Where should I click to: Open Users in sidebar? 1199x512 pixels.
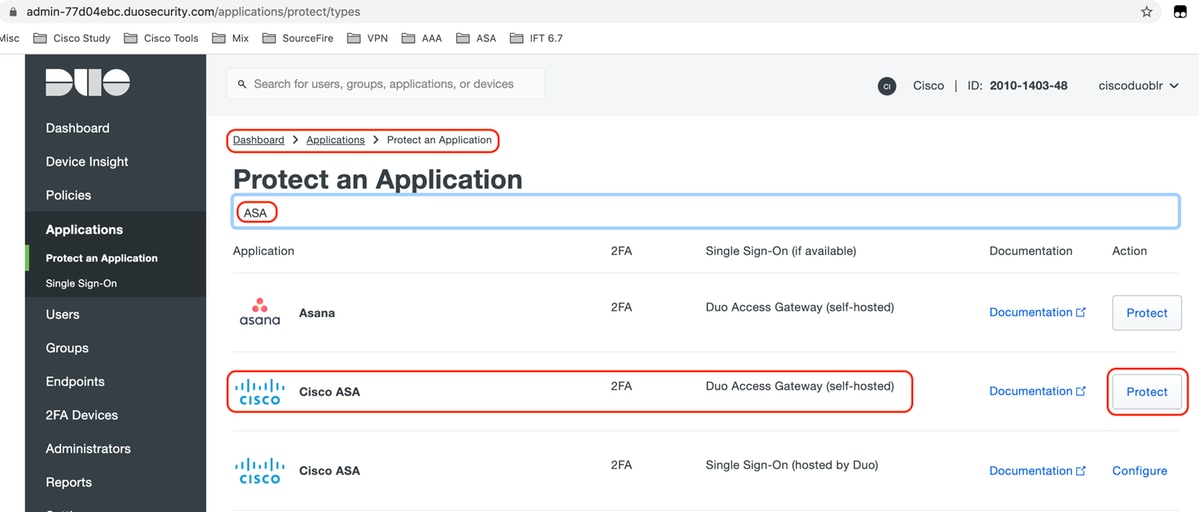[62, 315]
